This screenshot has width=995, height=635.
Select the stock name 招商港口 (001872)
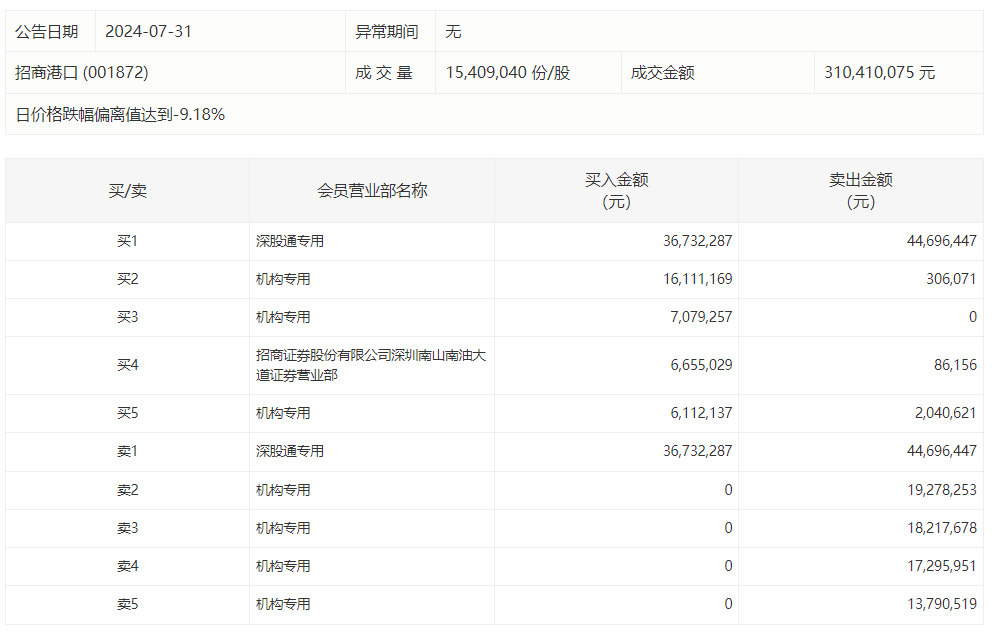point(81,72)
